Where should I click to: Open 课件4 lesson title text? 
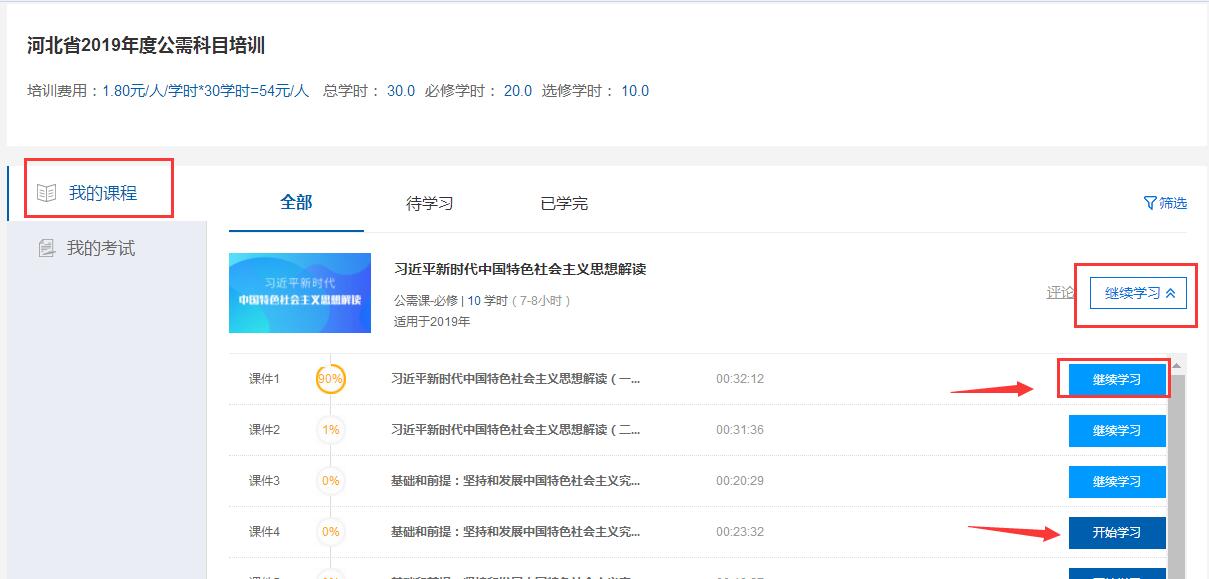pyautogui.click(x=515, y=532)
